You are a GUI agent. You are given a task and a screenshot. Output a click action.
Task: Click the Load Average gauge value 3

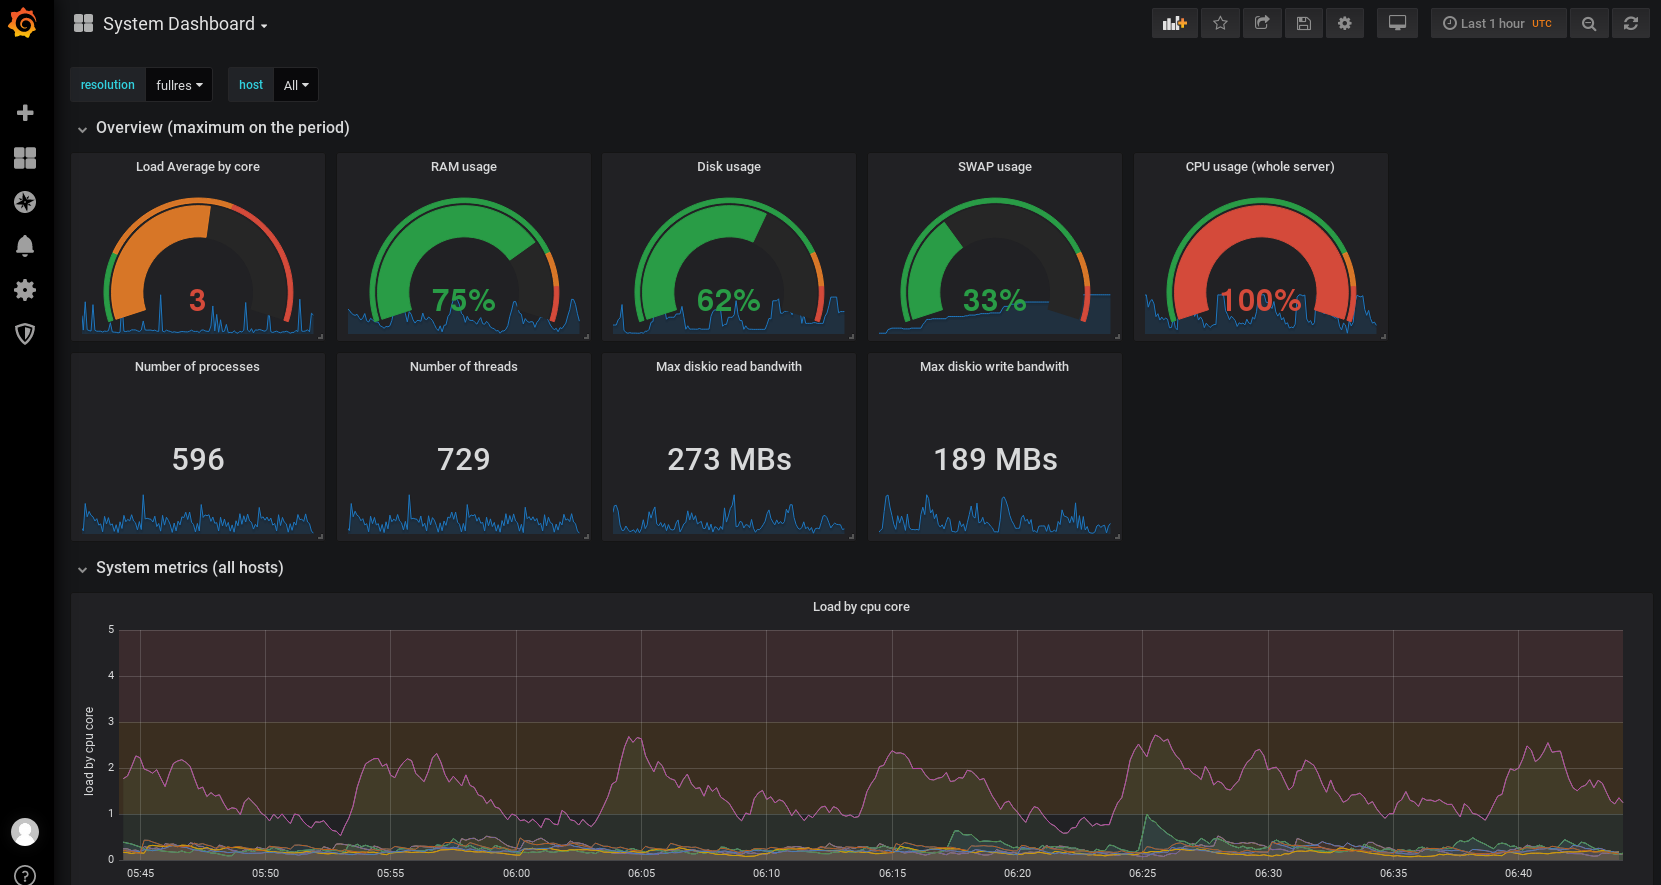[x=198, y=300]
